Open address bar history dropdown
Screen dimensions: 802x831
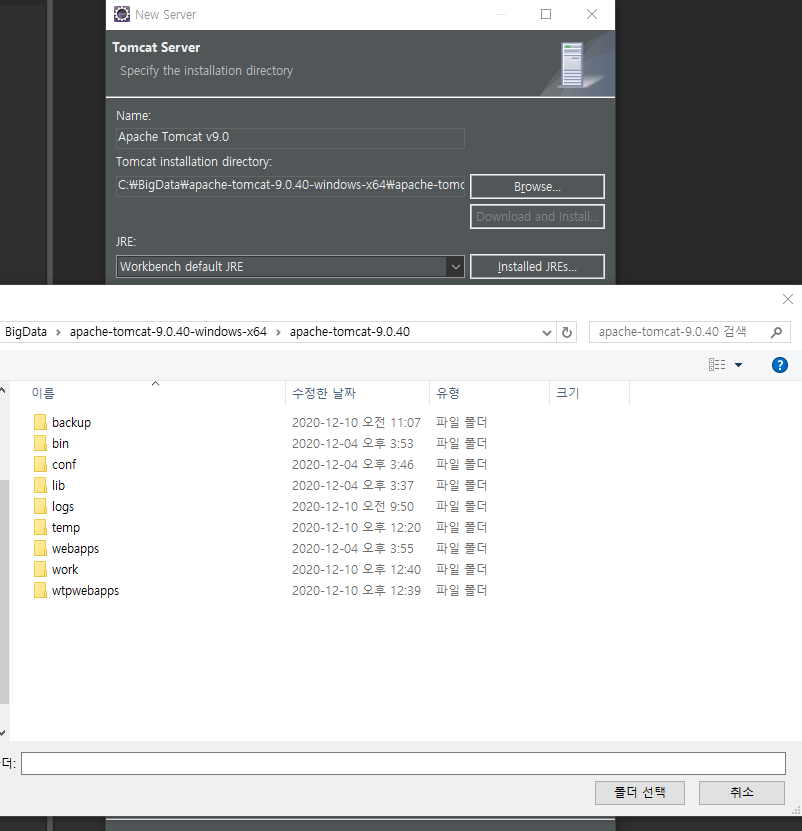point(547,333)
